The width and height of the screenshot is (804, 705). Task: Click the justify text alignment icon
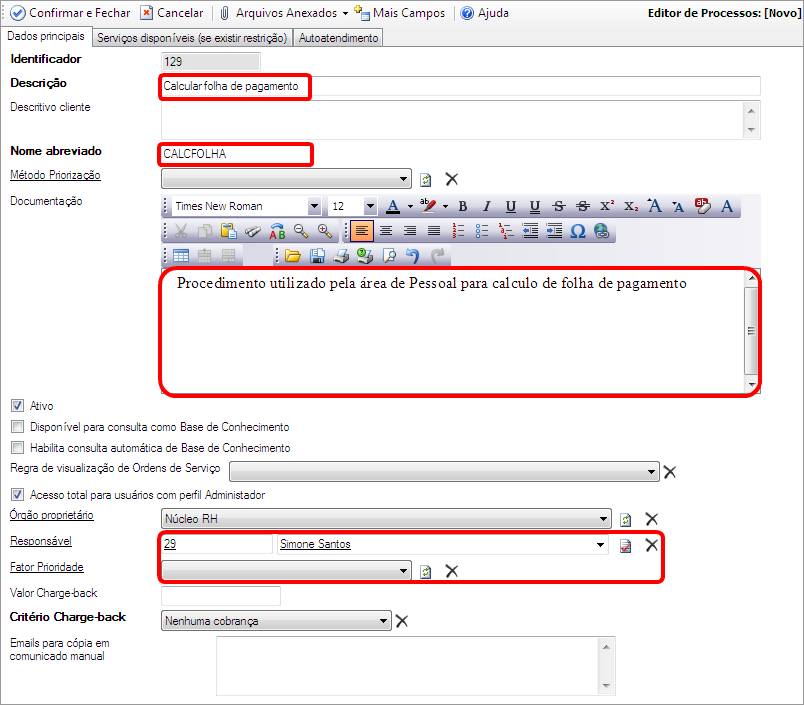coord(433,231)
